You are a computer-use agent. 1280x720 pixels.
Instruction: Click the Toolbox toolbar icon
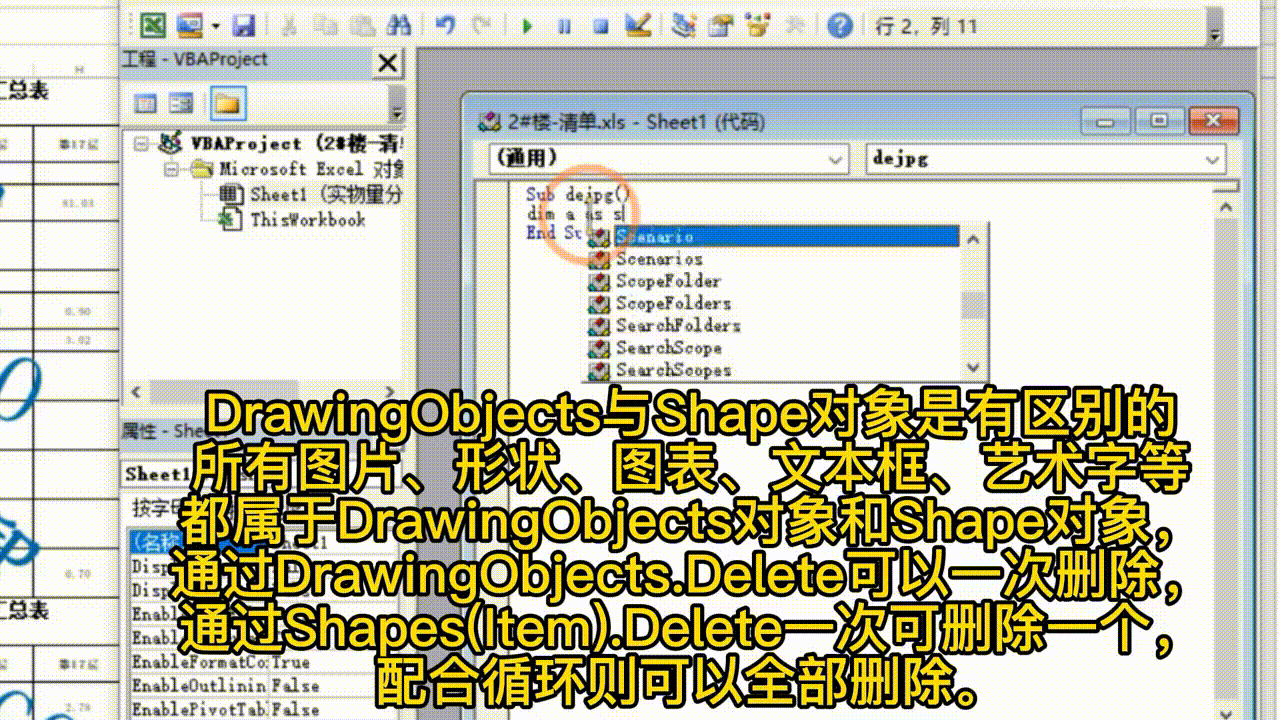[x=795, y=25]
